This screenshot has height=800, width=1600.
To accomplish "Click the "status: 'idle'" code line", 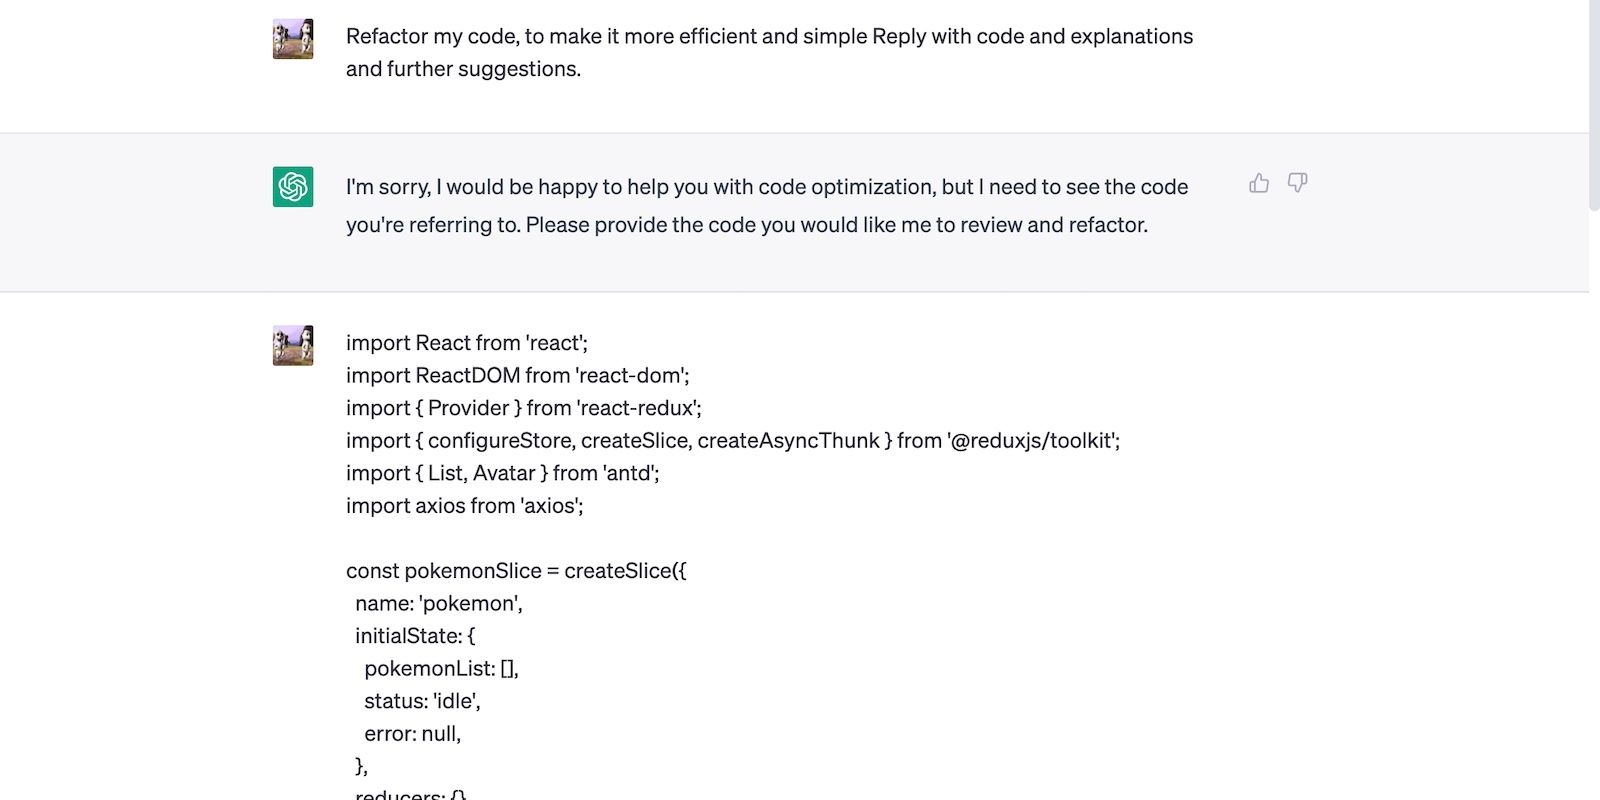I will pos(422,701).
